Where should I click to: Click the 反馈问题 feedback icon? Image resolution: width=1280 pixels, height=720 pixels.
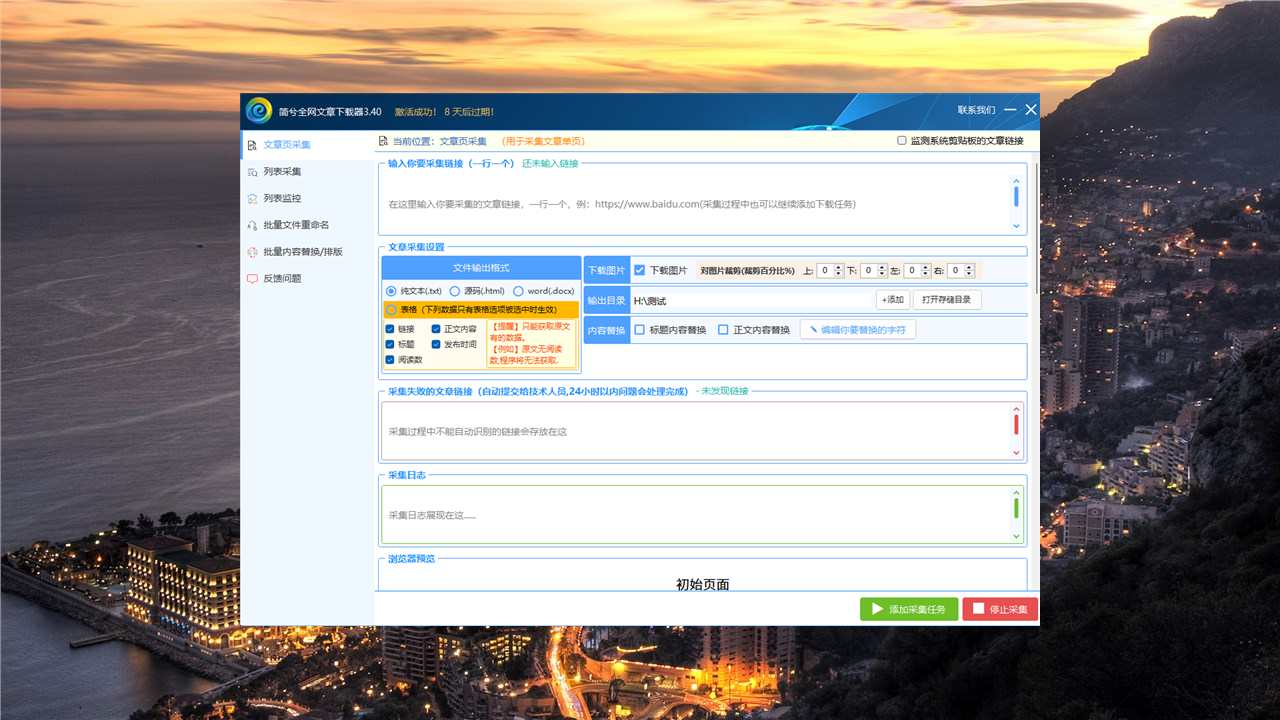(253, 279)
